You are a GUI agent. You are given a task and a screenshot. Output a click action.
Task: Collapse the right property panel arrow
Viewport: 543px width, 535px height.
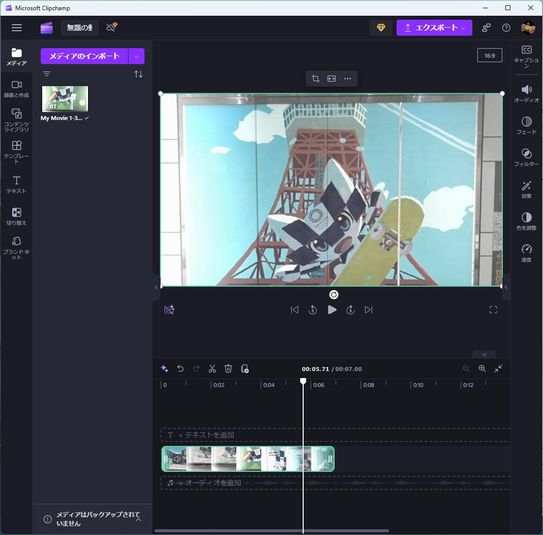tap(506, 287)
